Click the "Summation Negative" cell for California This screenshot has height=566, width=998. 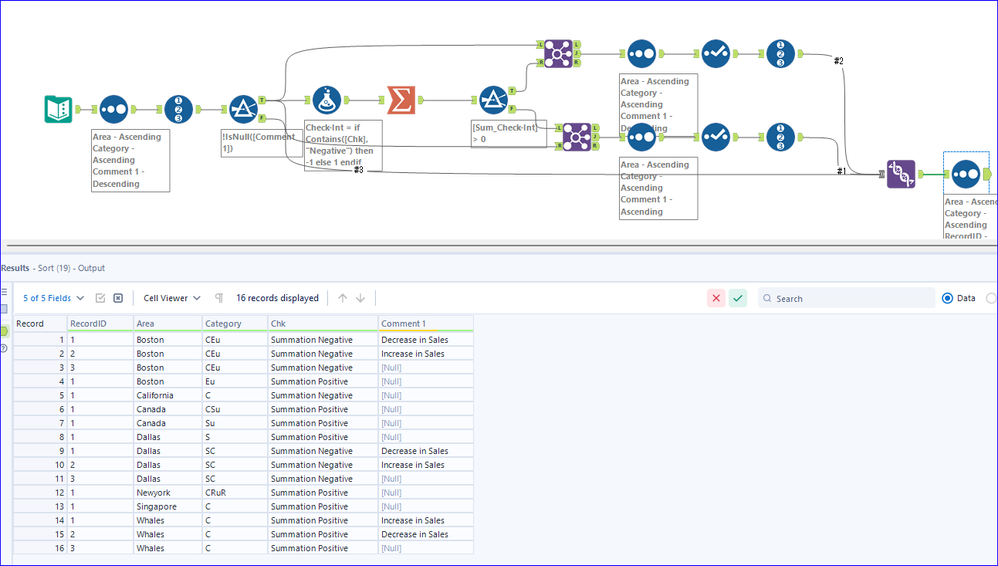click(x=323, y=395)
